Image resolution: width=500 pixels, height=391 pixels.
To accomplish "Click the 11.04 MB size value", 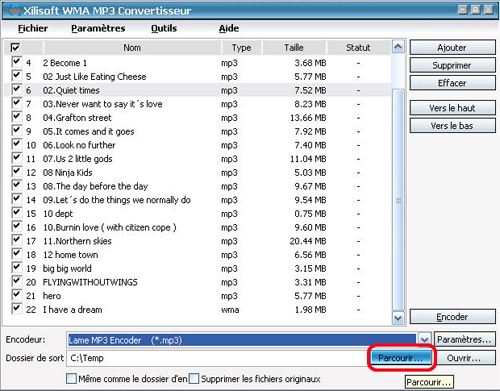I will [308, 159].
